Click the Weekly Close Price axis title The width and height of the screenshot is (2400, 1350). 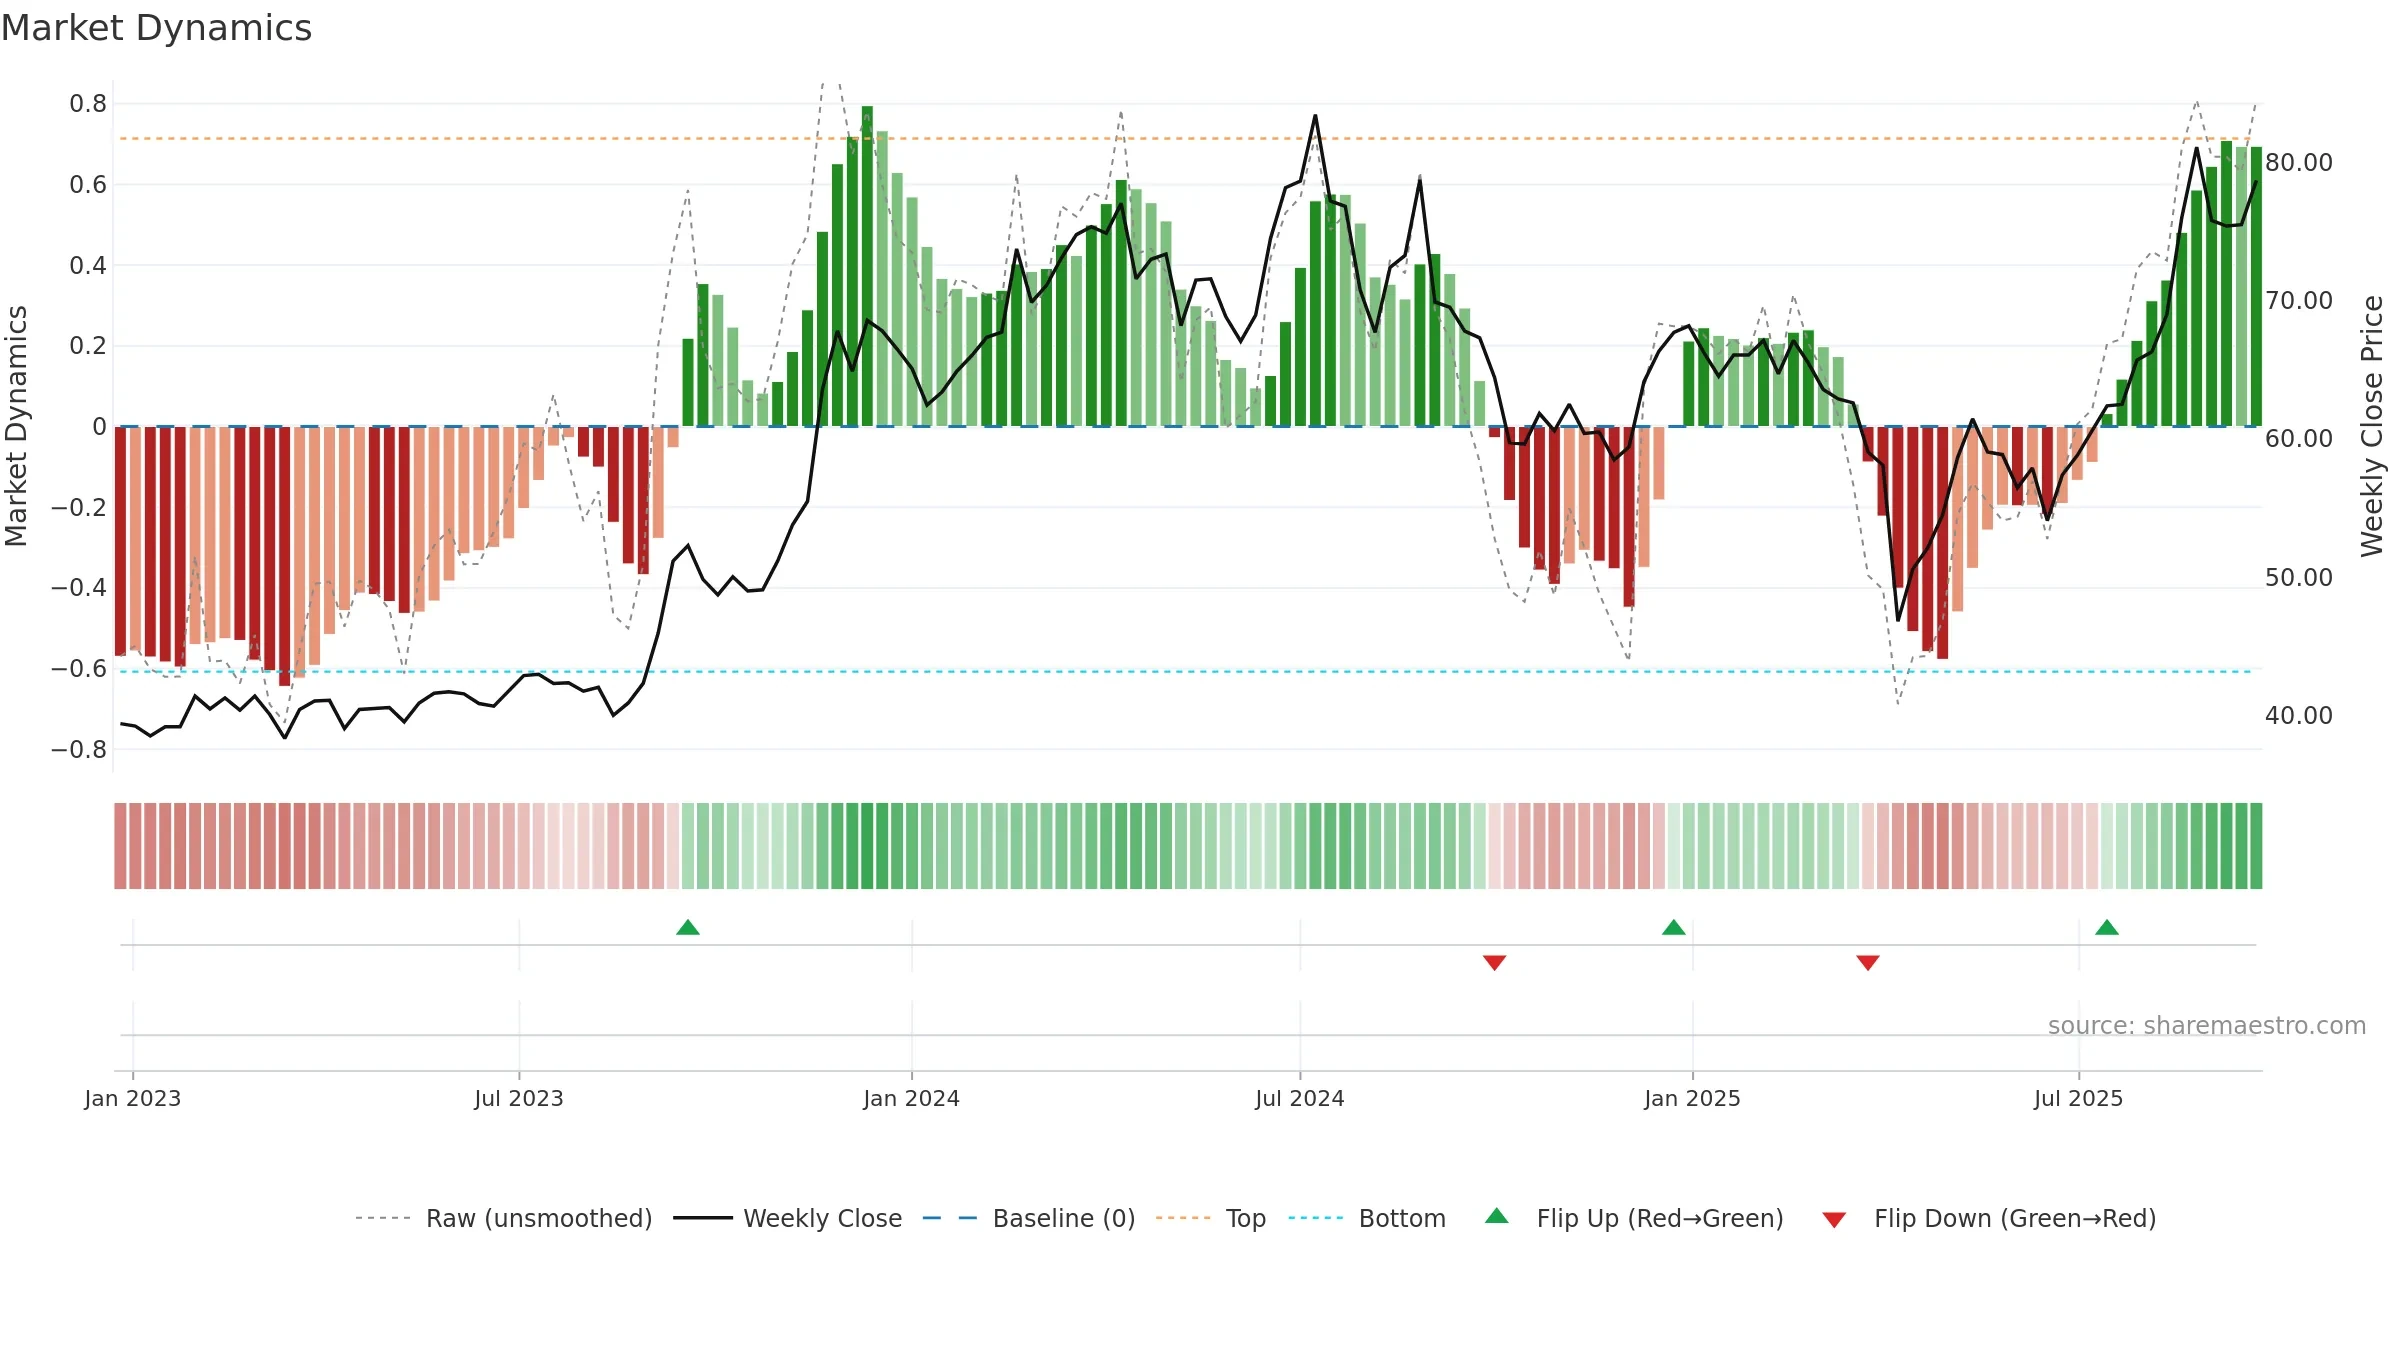click(2373, 426)
